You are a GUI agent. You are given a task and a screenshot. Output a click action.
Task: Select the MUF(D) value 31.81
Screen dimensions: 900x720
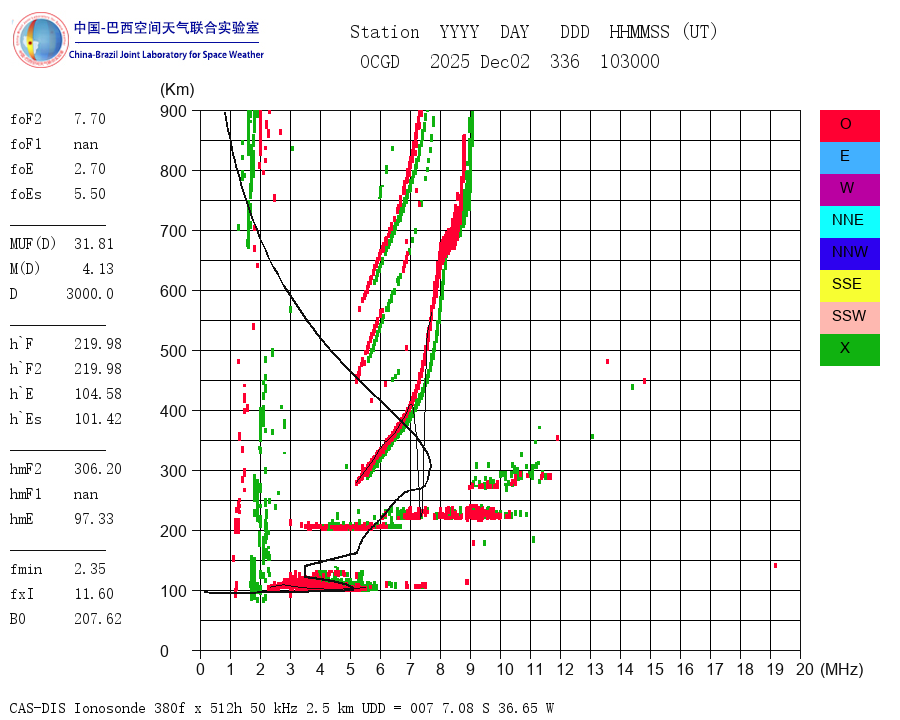[x=94, y=244]
